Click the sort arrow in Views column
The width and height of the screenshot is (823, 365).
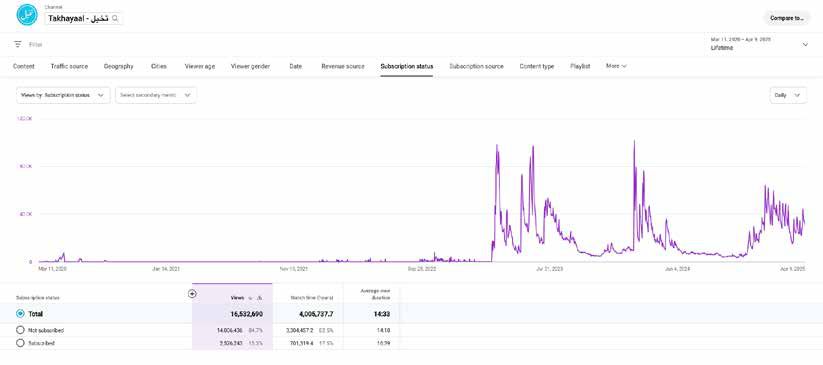click(x=250, y=298)
